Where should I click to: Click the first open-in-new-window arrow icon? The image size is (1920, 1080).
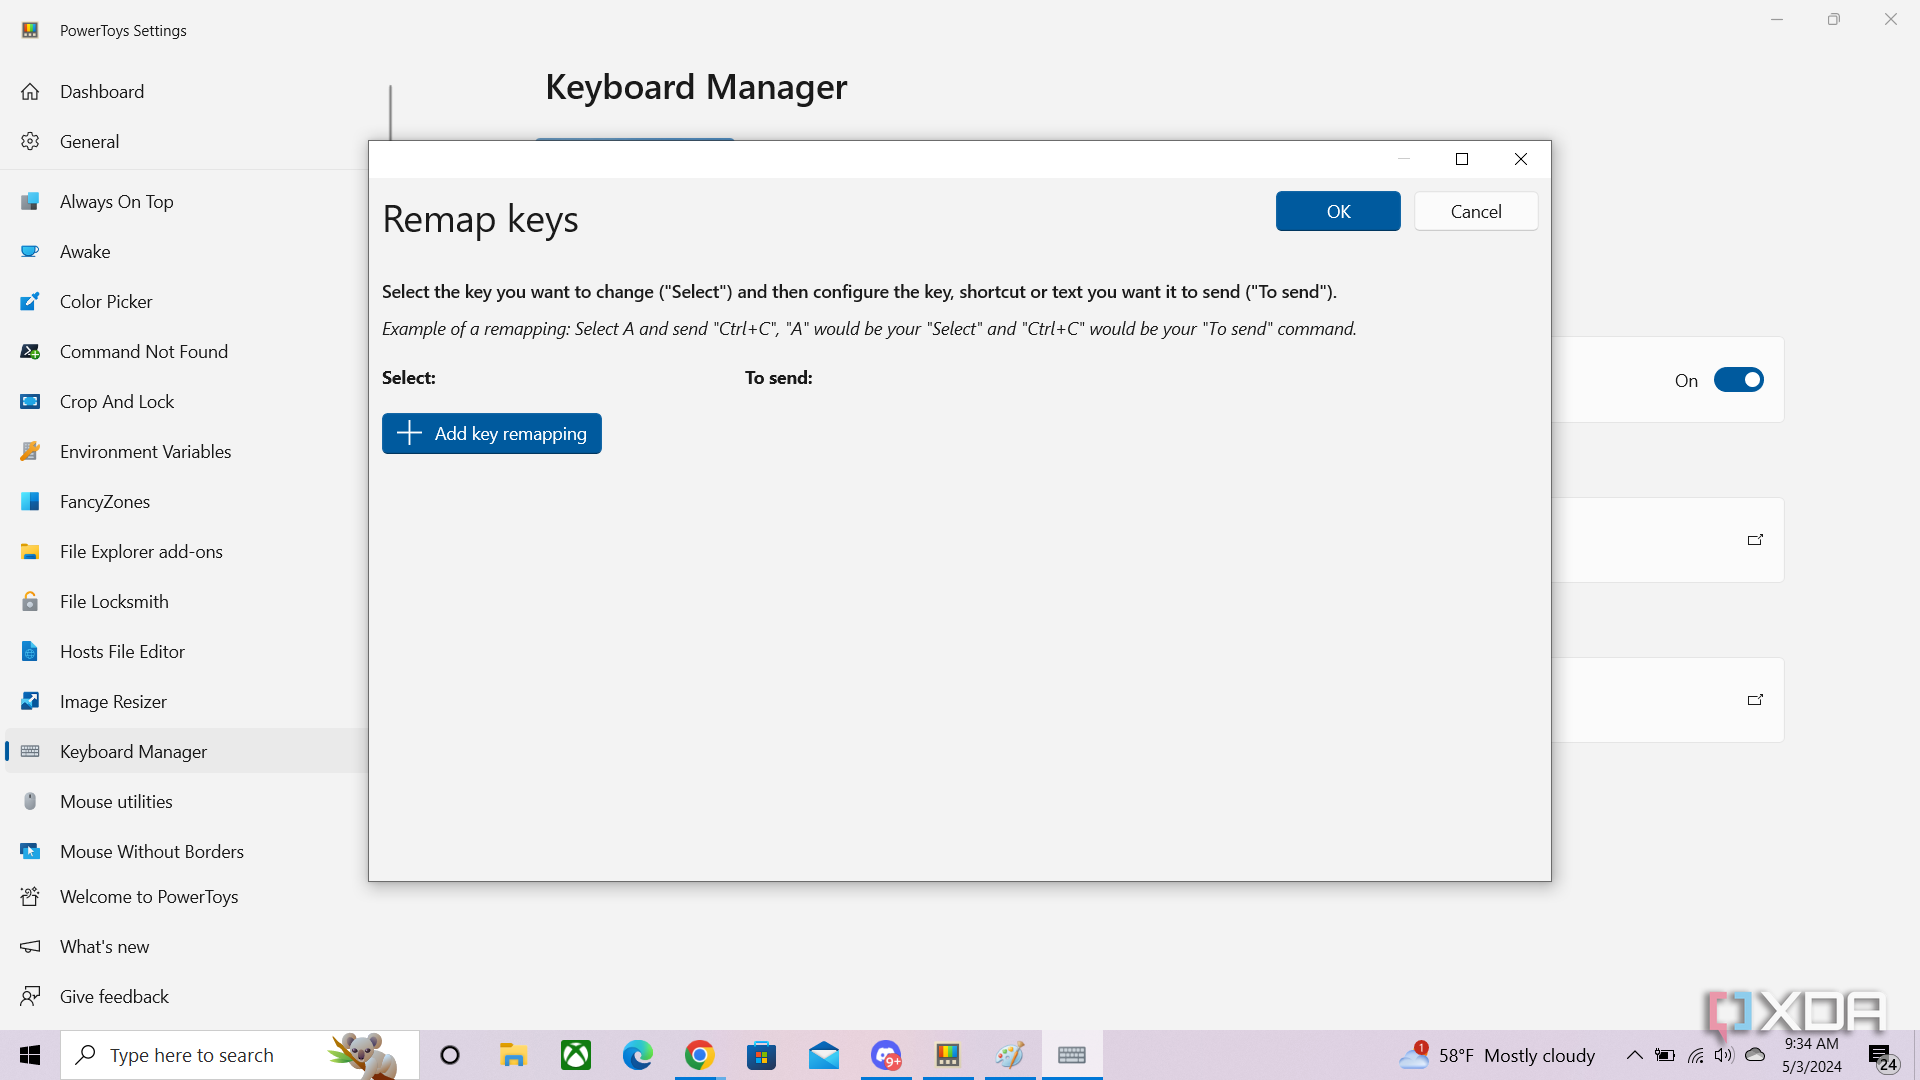coord(1755,540)
